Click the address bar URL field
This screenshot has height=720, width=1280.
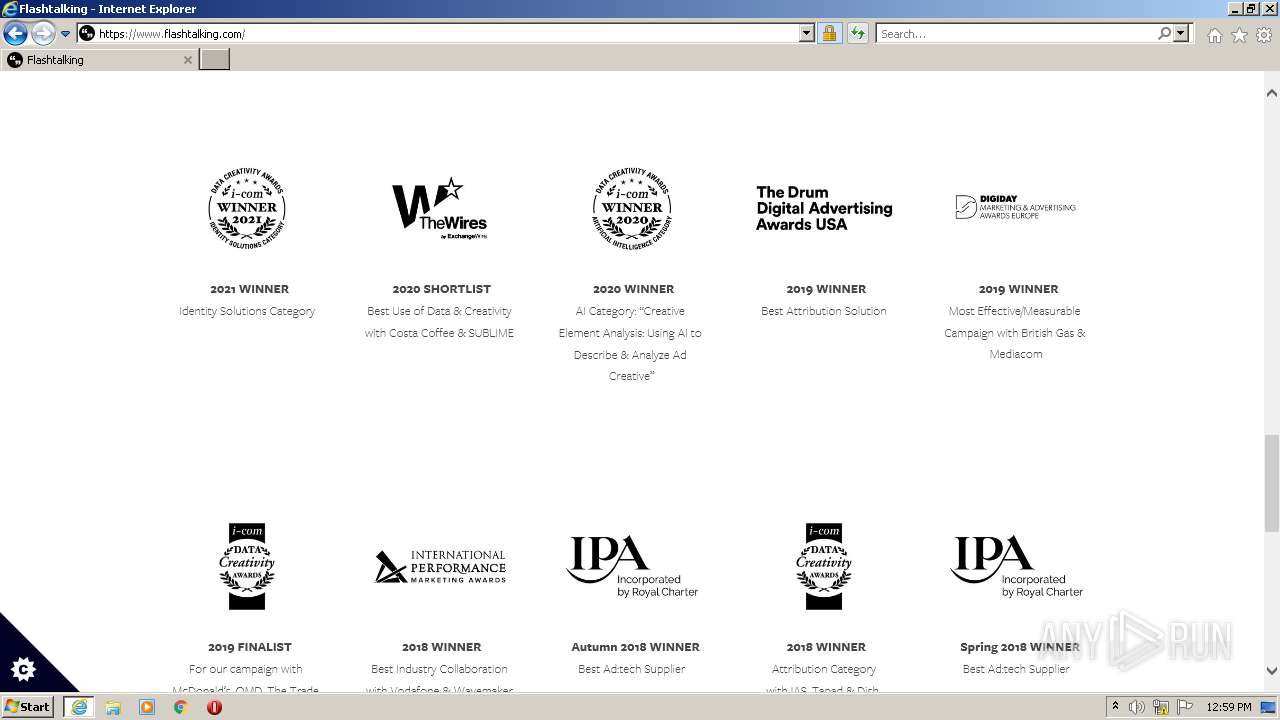pos(438,34)
